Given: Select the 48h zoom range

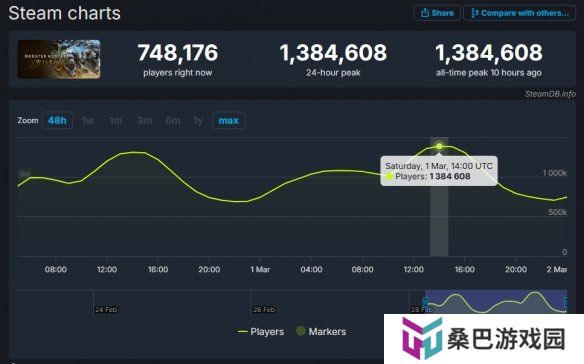Looking at the screenshot, I should coord(57,120).
